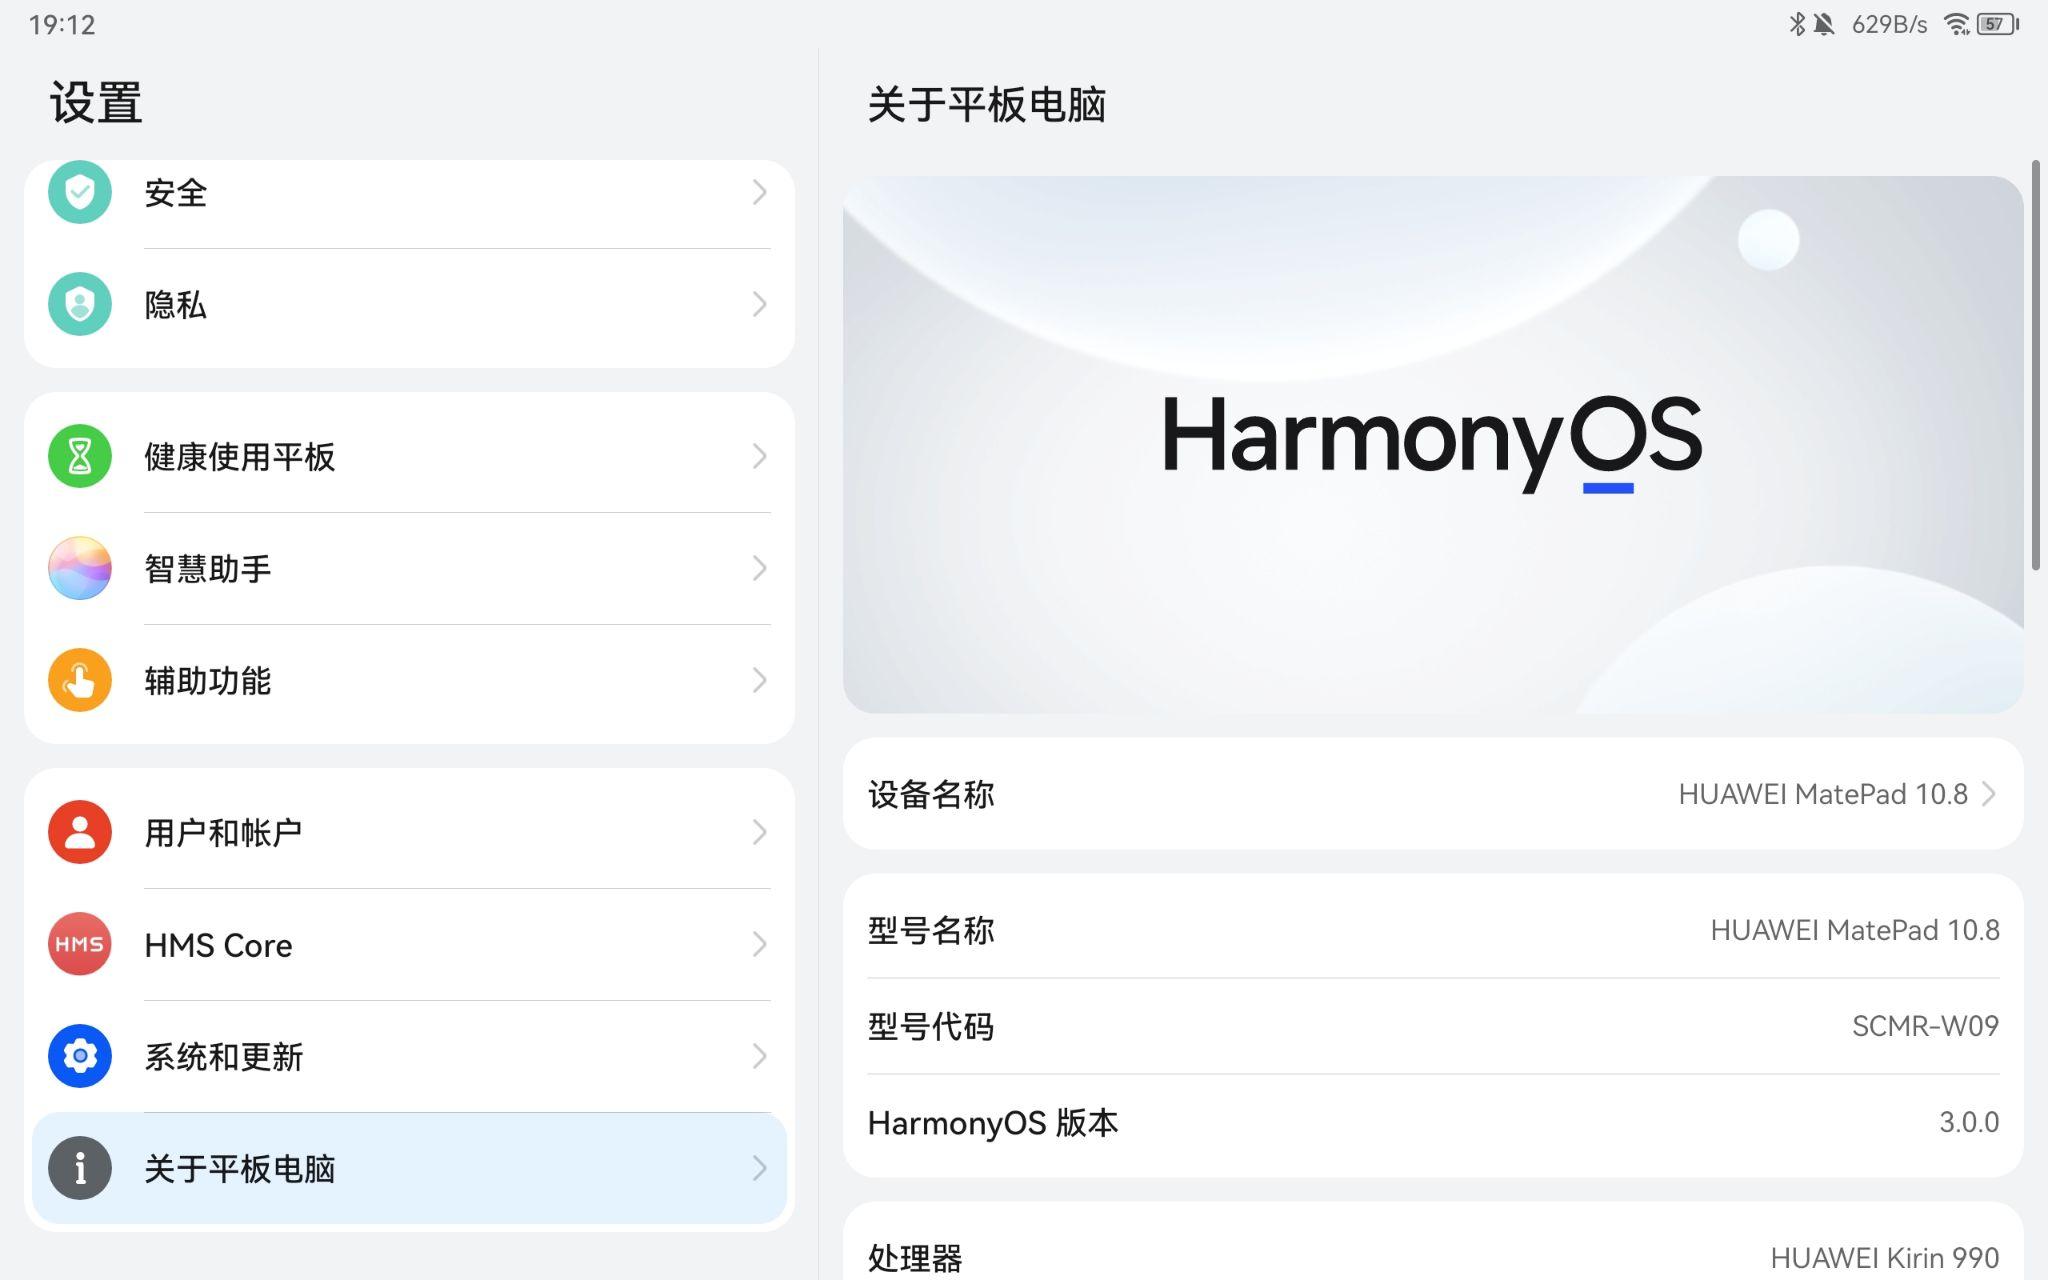Screen dimensions: 2048x1280
Task: Tap the version value 3.0.0
Action: tap(1969, 1122)
